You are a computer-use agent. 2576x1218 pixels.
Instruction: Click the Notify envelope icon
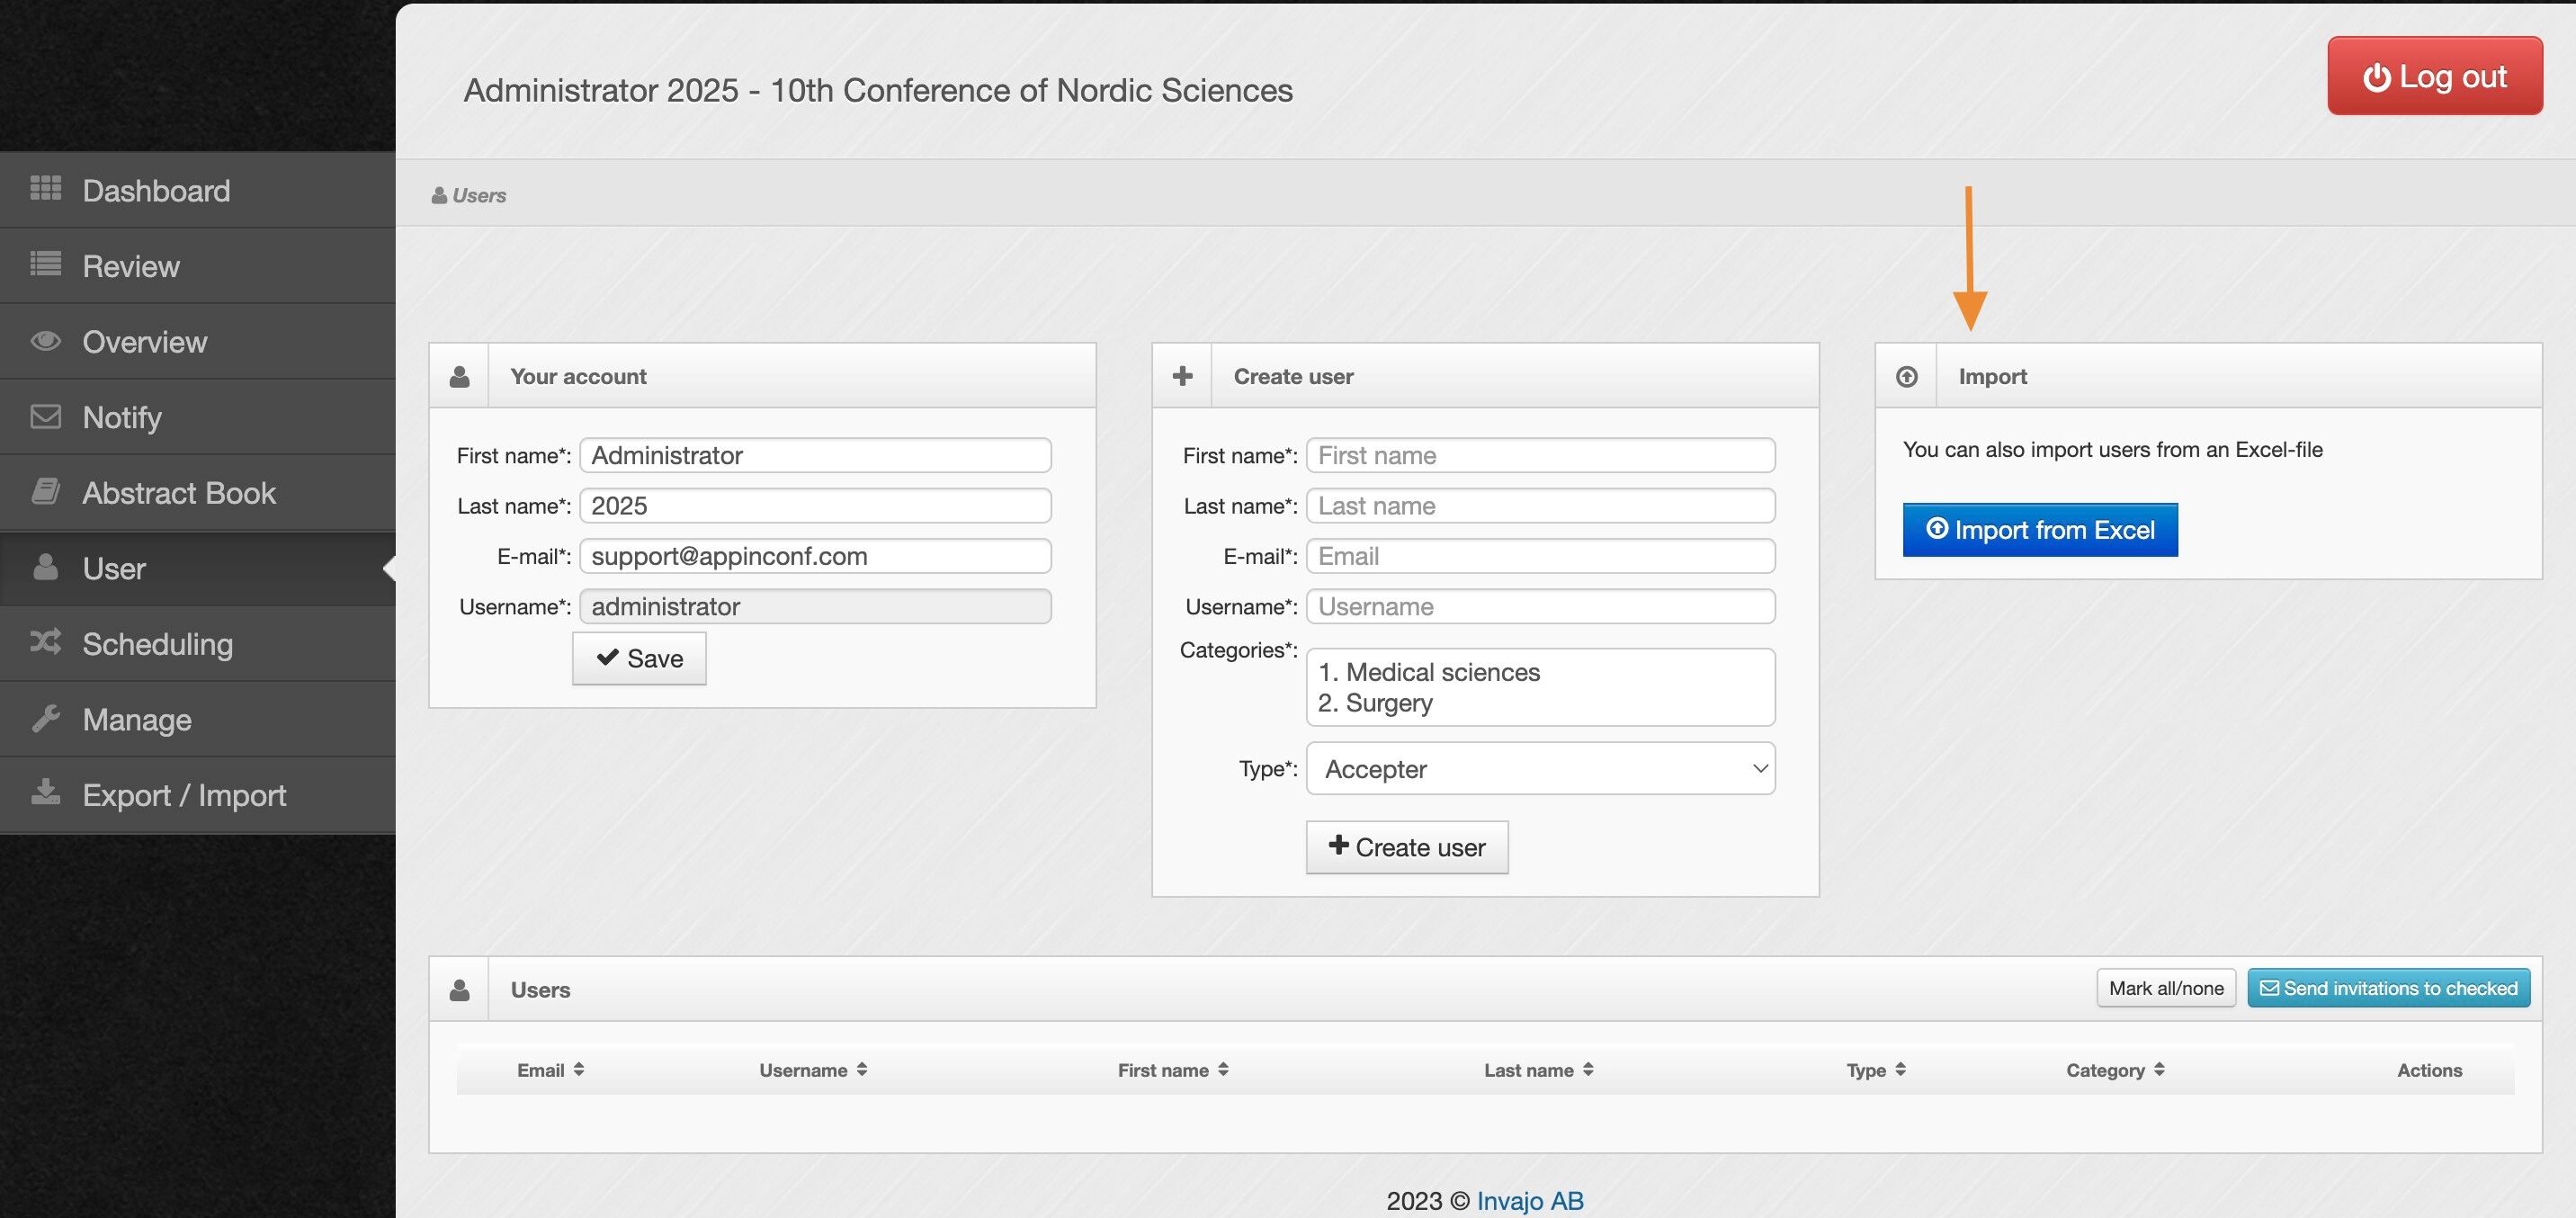pyautogui.click(x=45, y=416)
